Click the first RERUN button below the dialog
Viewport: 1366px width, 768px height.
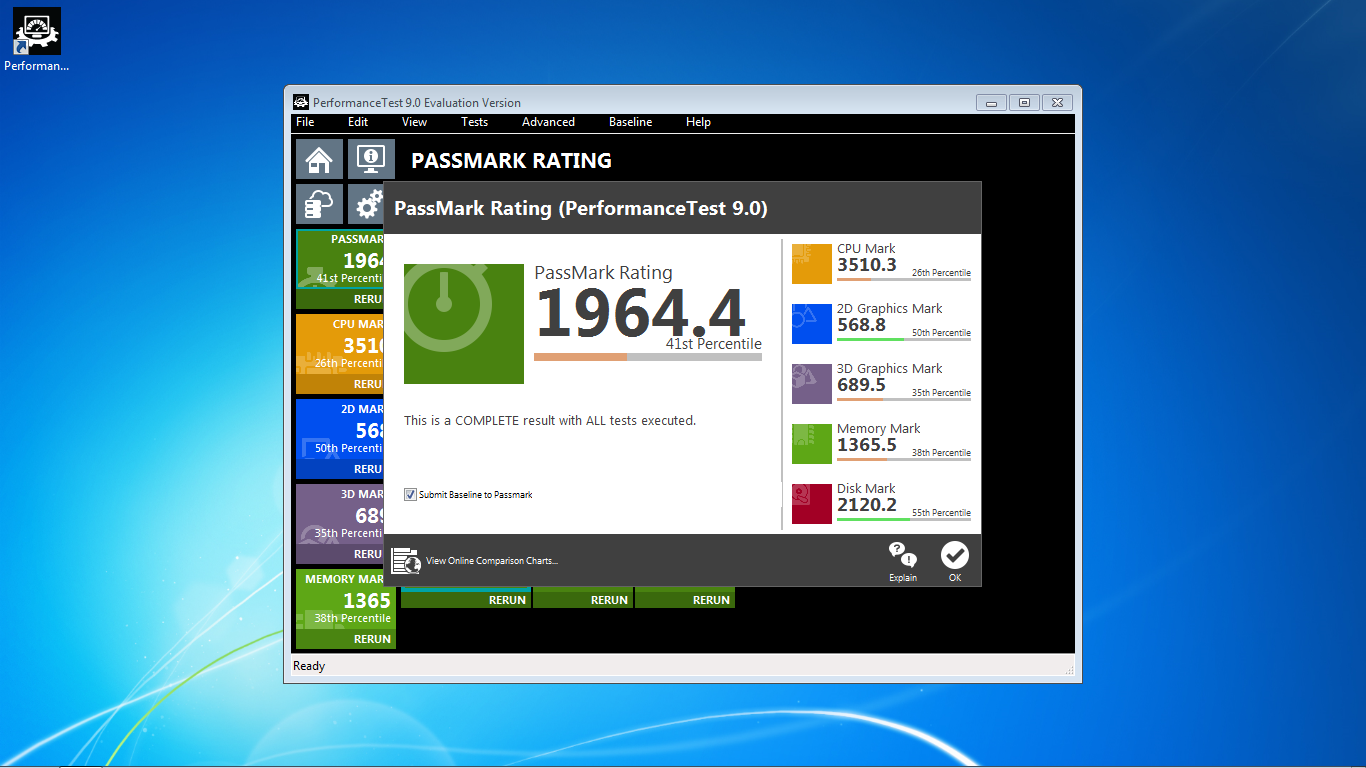[465, 600]
